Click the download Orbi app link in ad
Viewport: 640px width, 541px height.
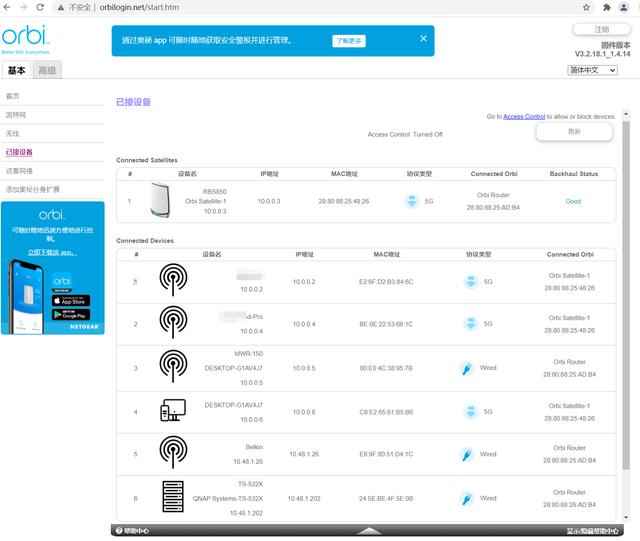52,253
